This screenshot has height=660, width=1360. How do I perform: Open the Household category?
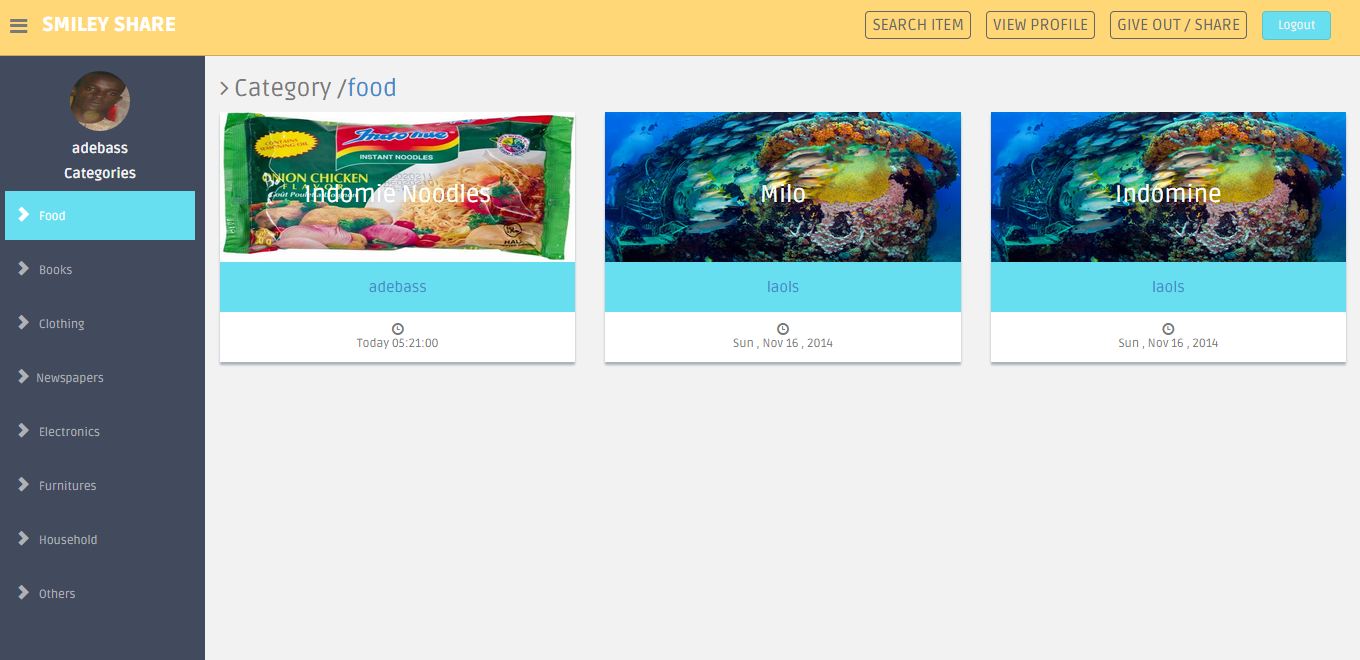100,539
